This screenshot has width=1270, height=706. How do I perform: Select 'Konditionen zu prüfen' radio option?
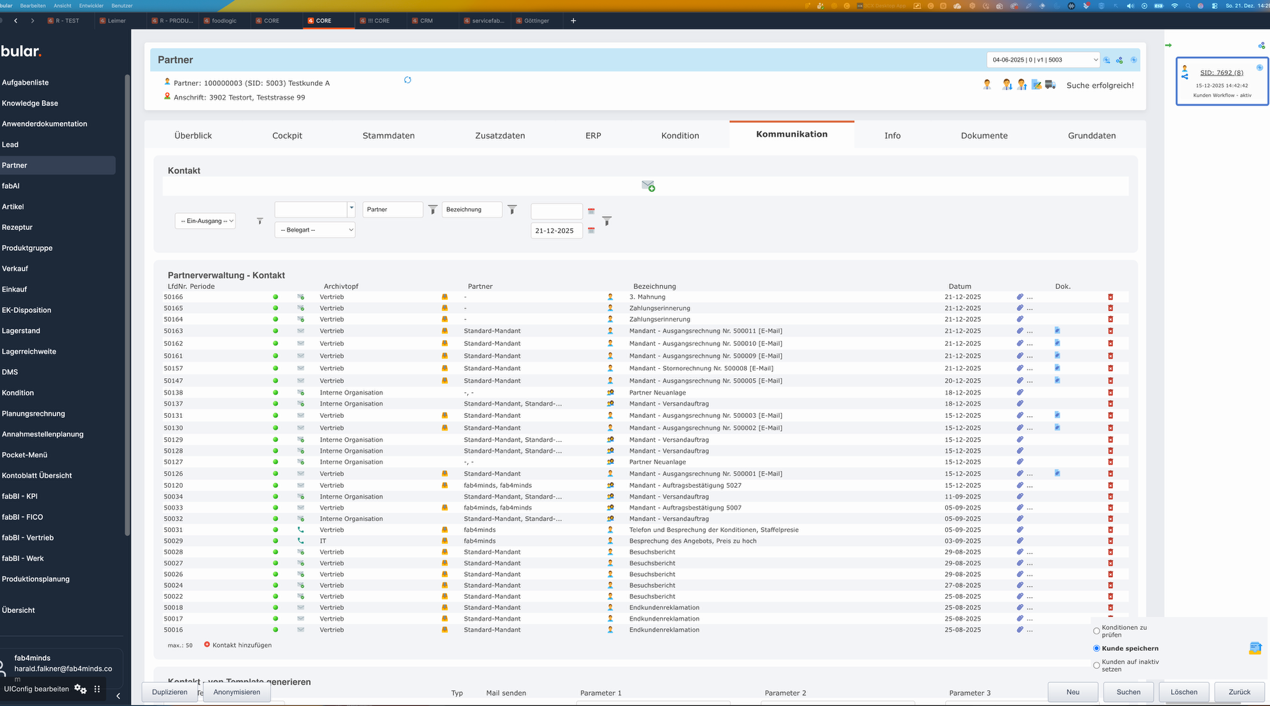pyautogui.click(x=1096, y=631)
